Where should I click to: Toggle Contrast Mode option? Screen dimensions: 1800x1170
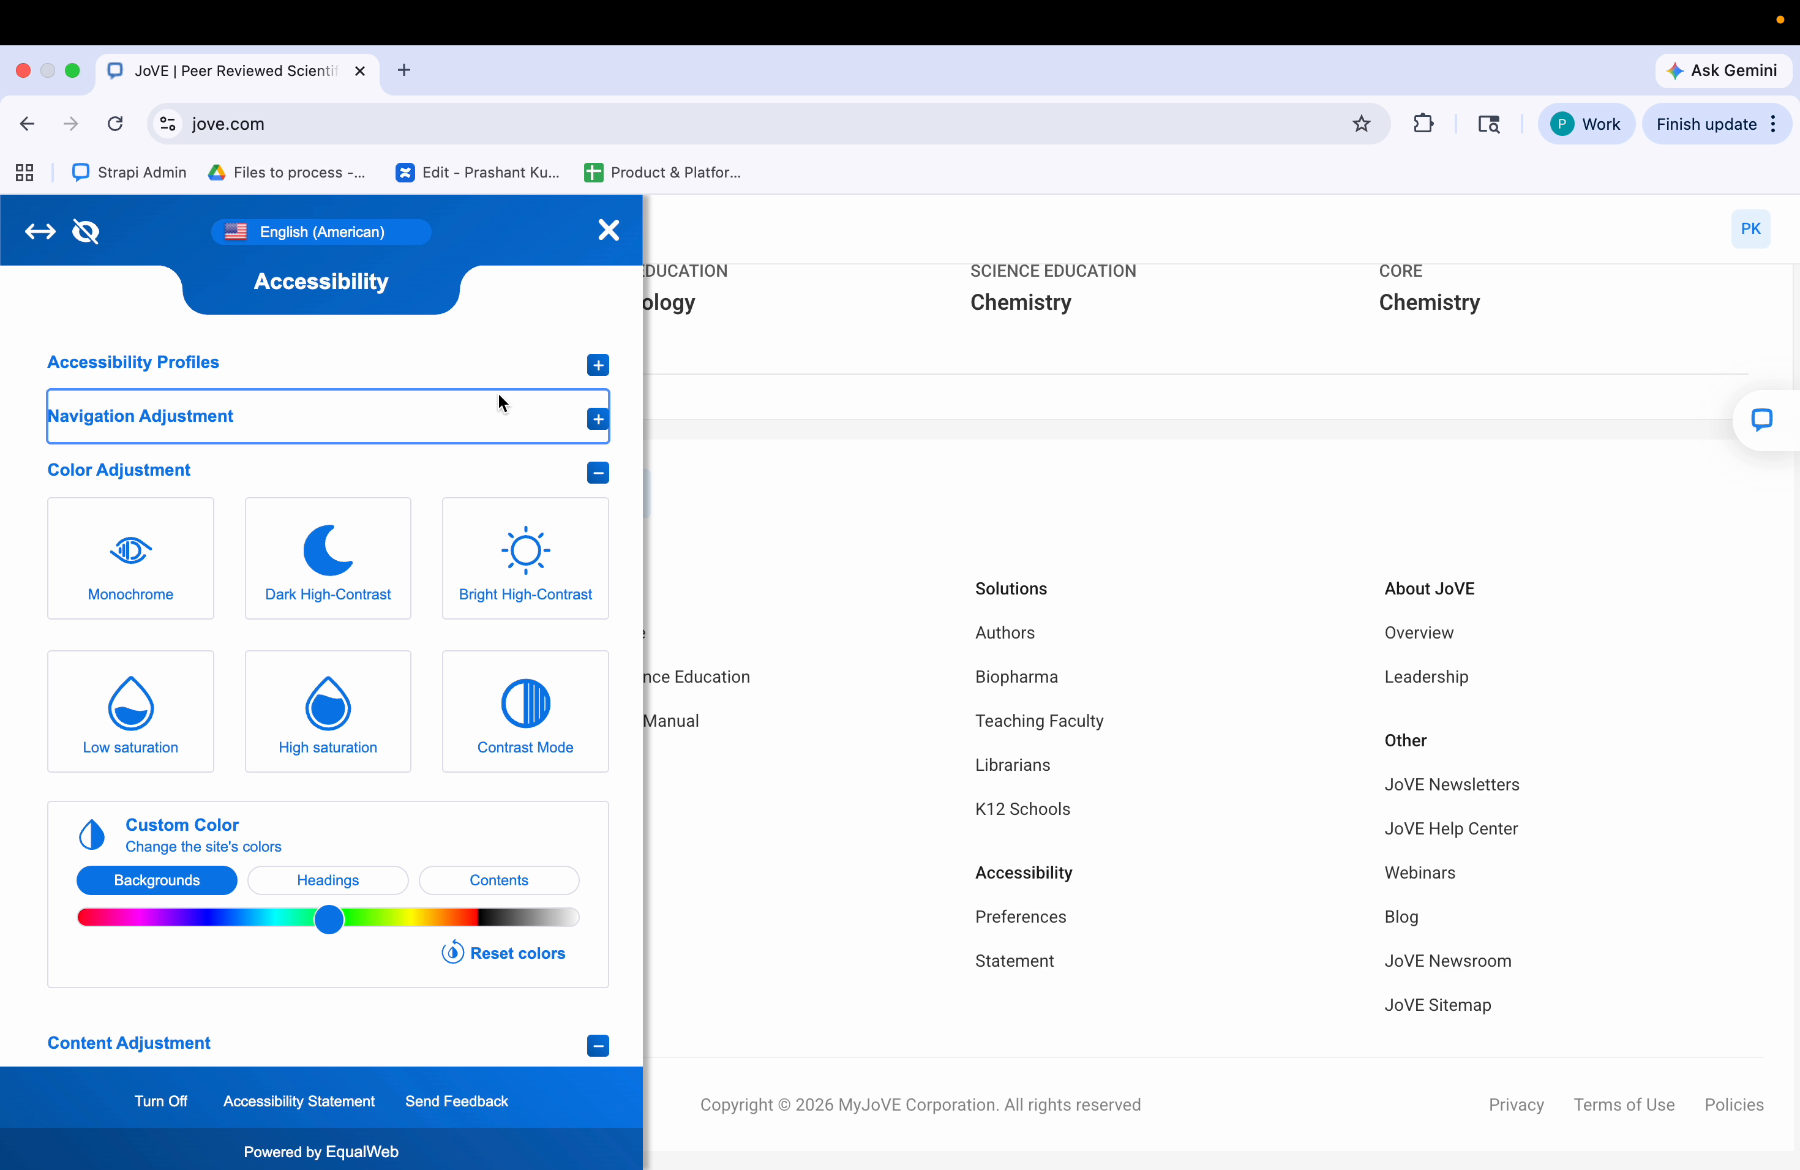pos(526,712)
